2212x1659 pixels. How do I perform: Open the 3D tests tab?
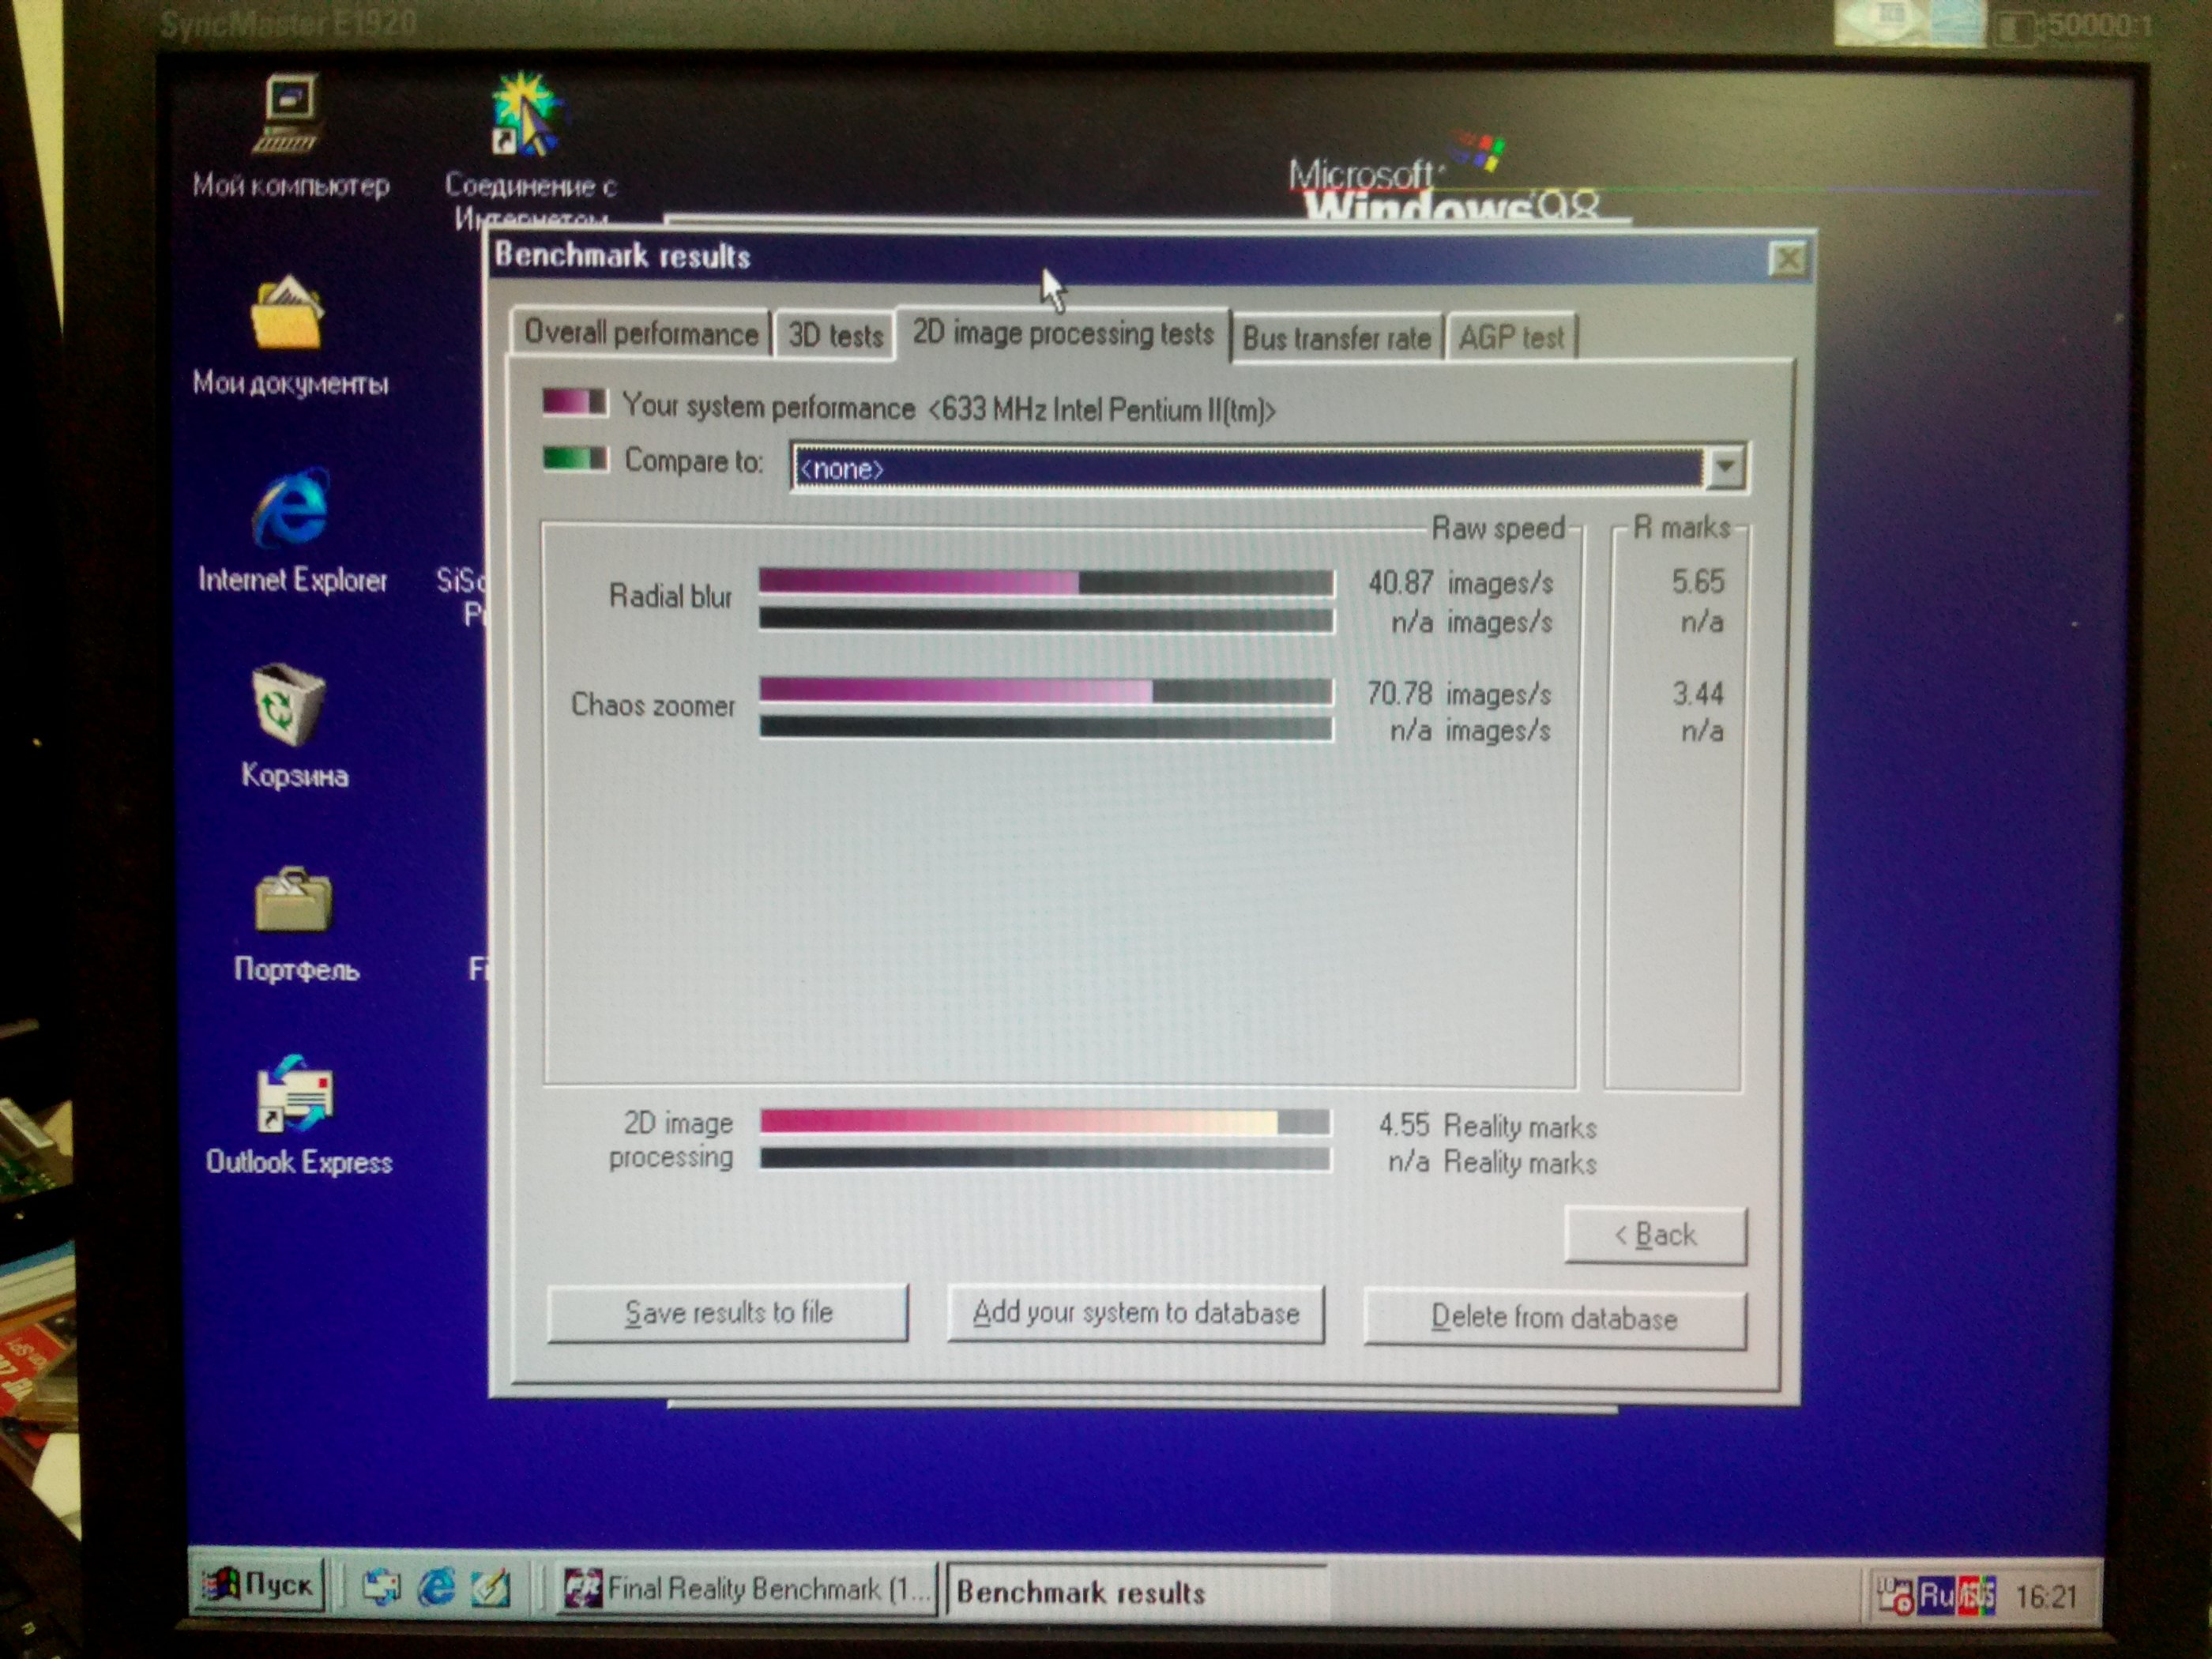(x=835, y=336)
